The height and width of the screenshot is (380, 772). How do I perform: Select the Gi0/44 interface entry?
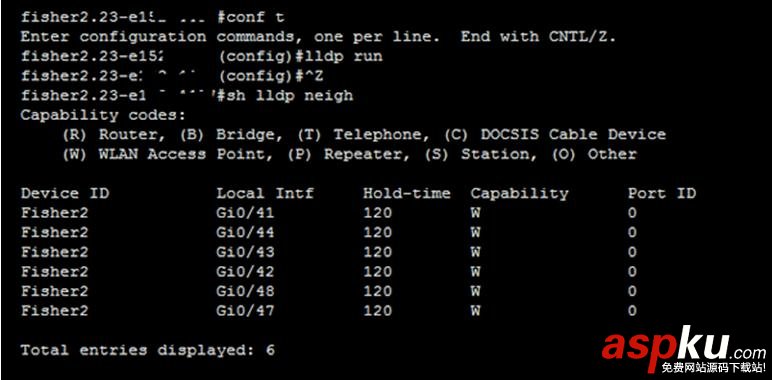click(x=245, y=232)
